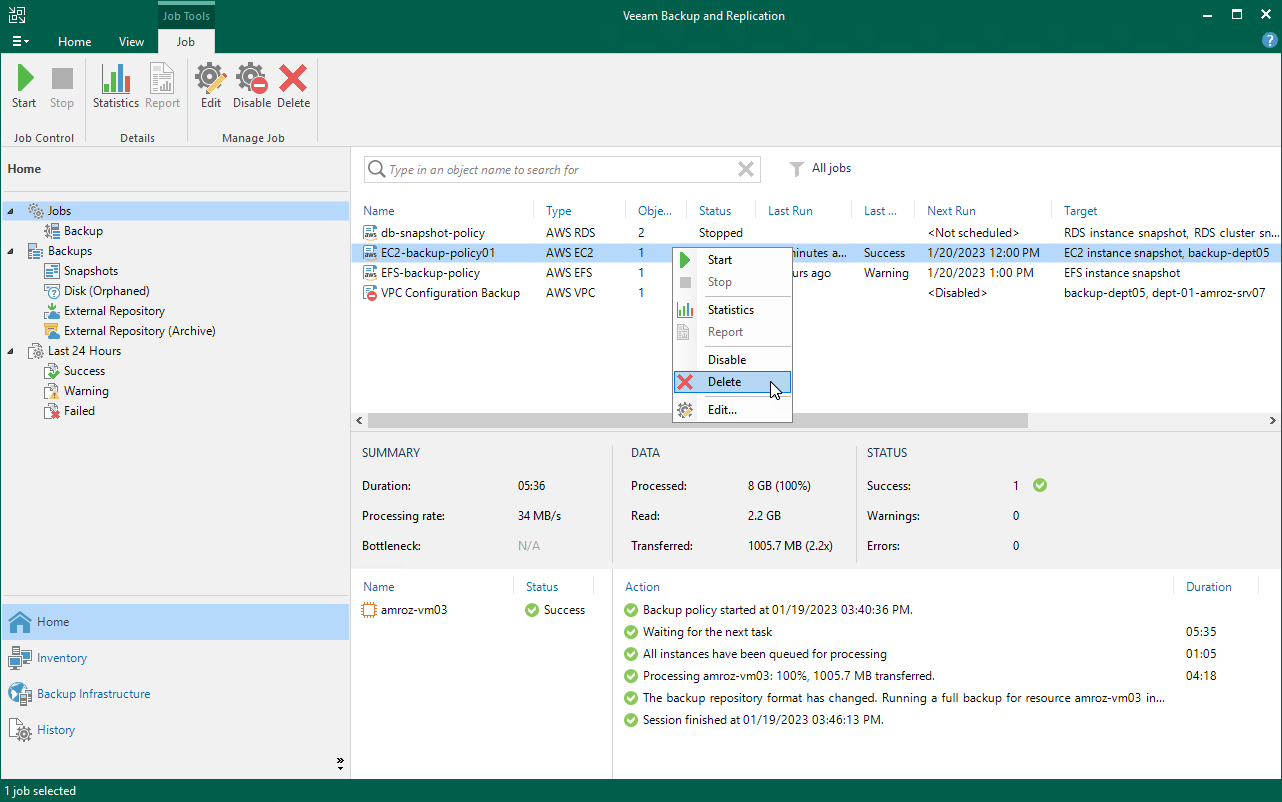This screenshot has width=1282, height=802.
Task: Select Jobs in the navigation tree
Action: pyautogui.click(x=59, y=211)
